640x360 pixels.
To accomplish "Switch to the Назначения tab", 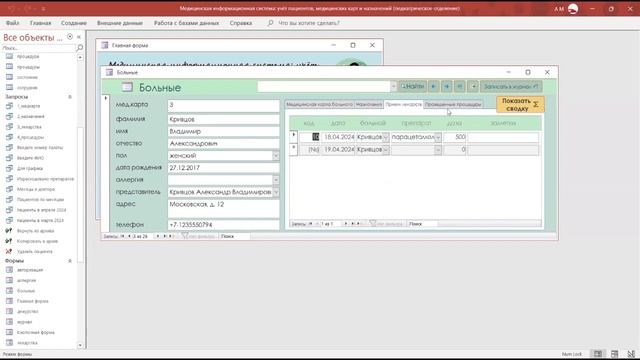I will coord(369,104).
